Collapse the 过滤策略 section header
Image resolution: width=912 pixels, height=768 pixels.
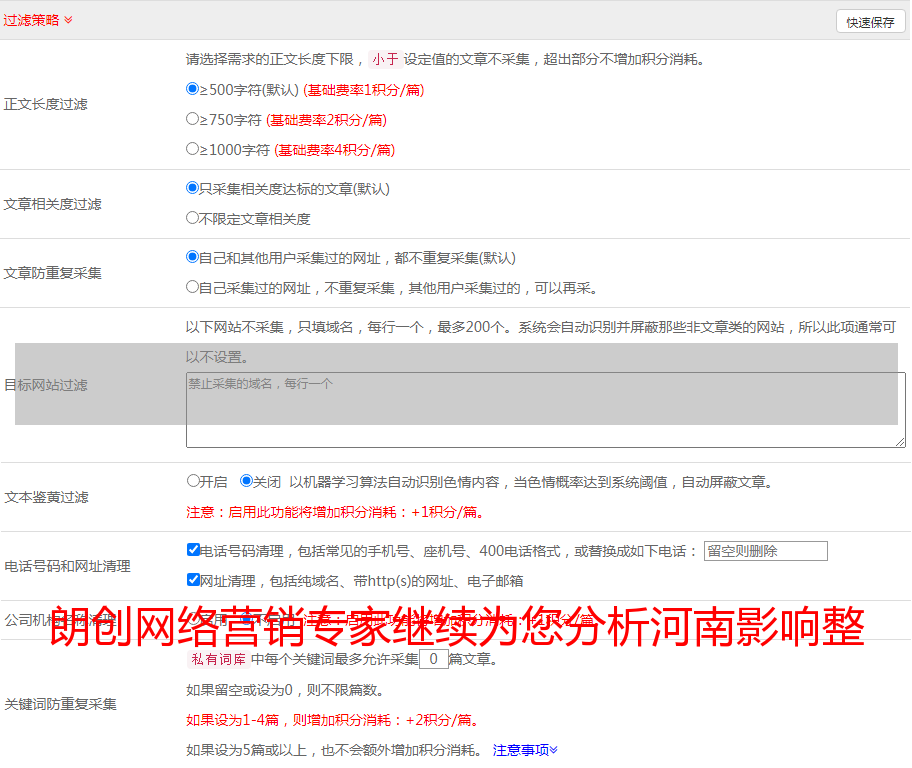pos(38,20)
